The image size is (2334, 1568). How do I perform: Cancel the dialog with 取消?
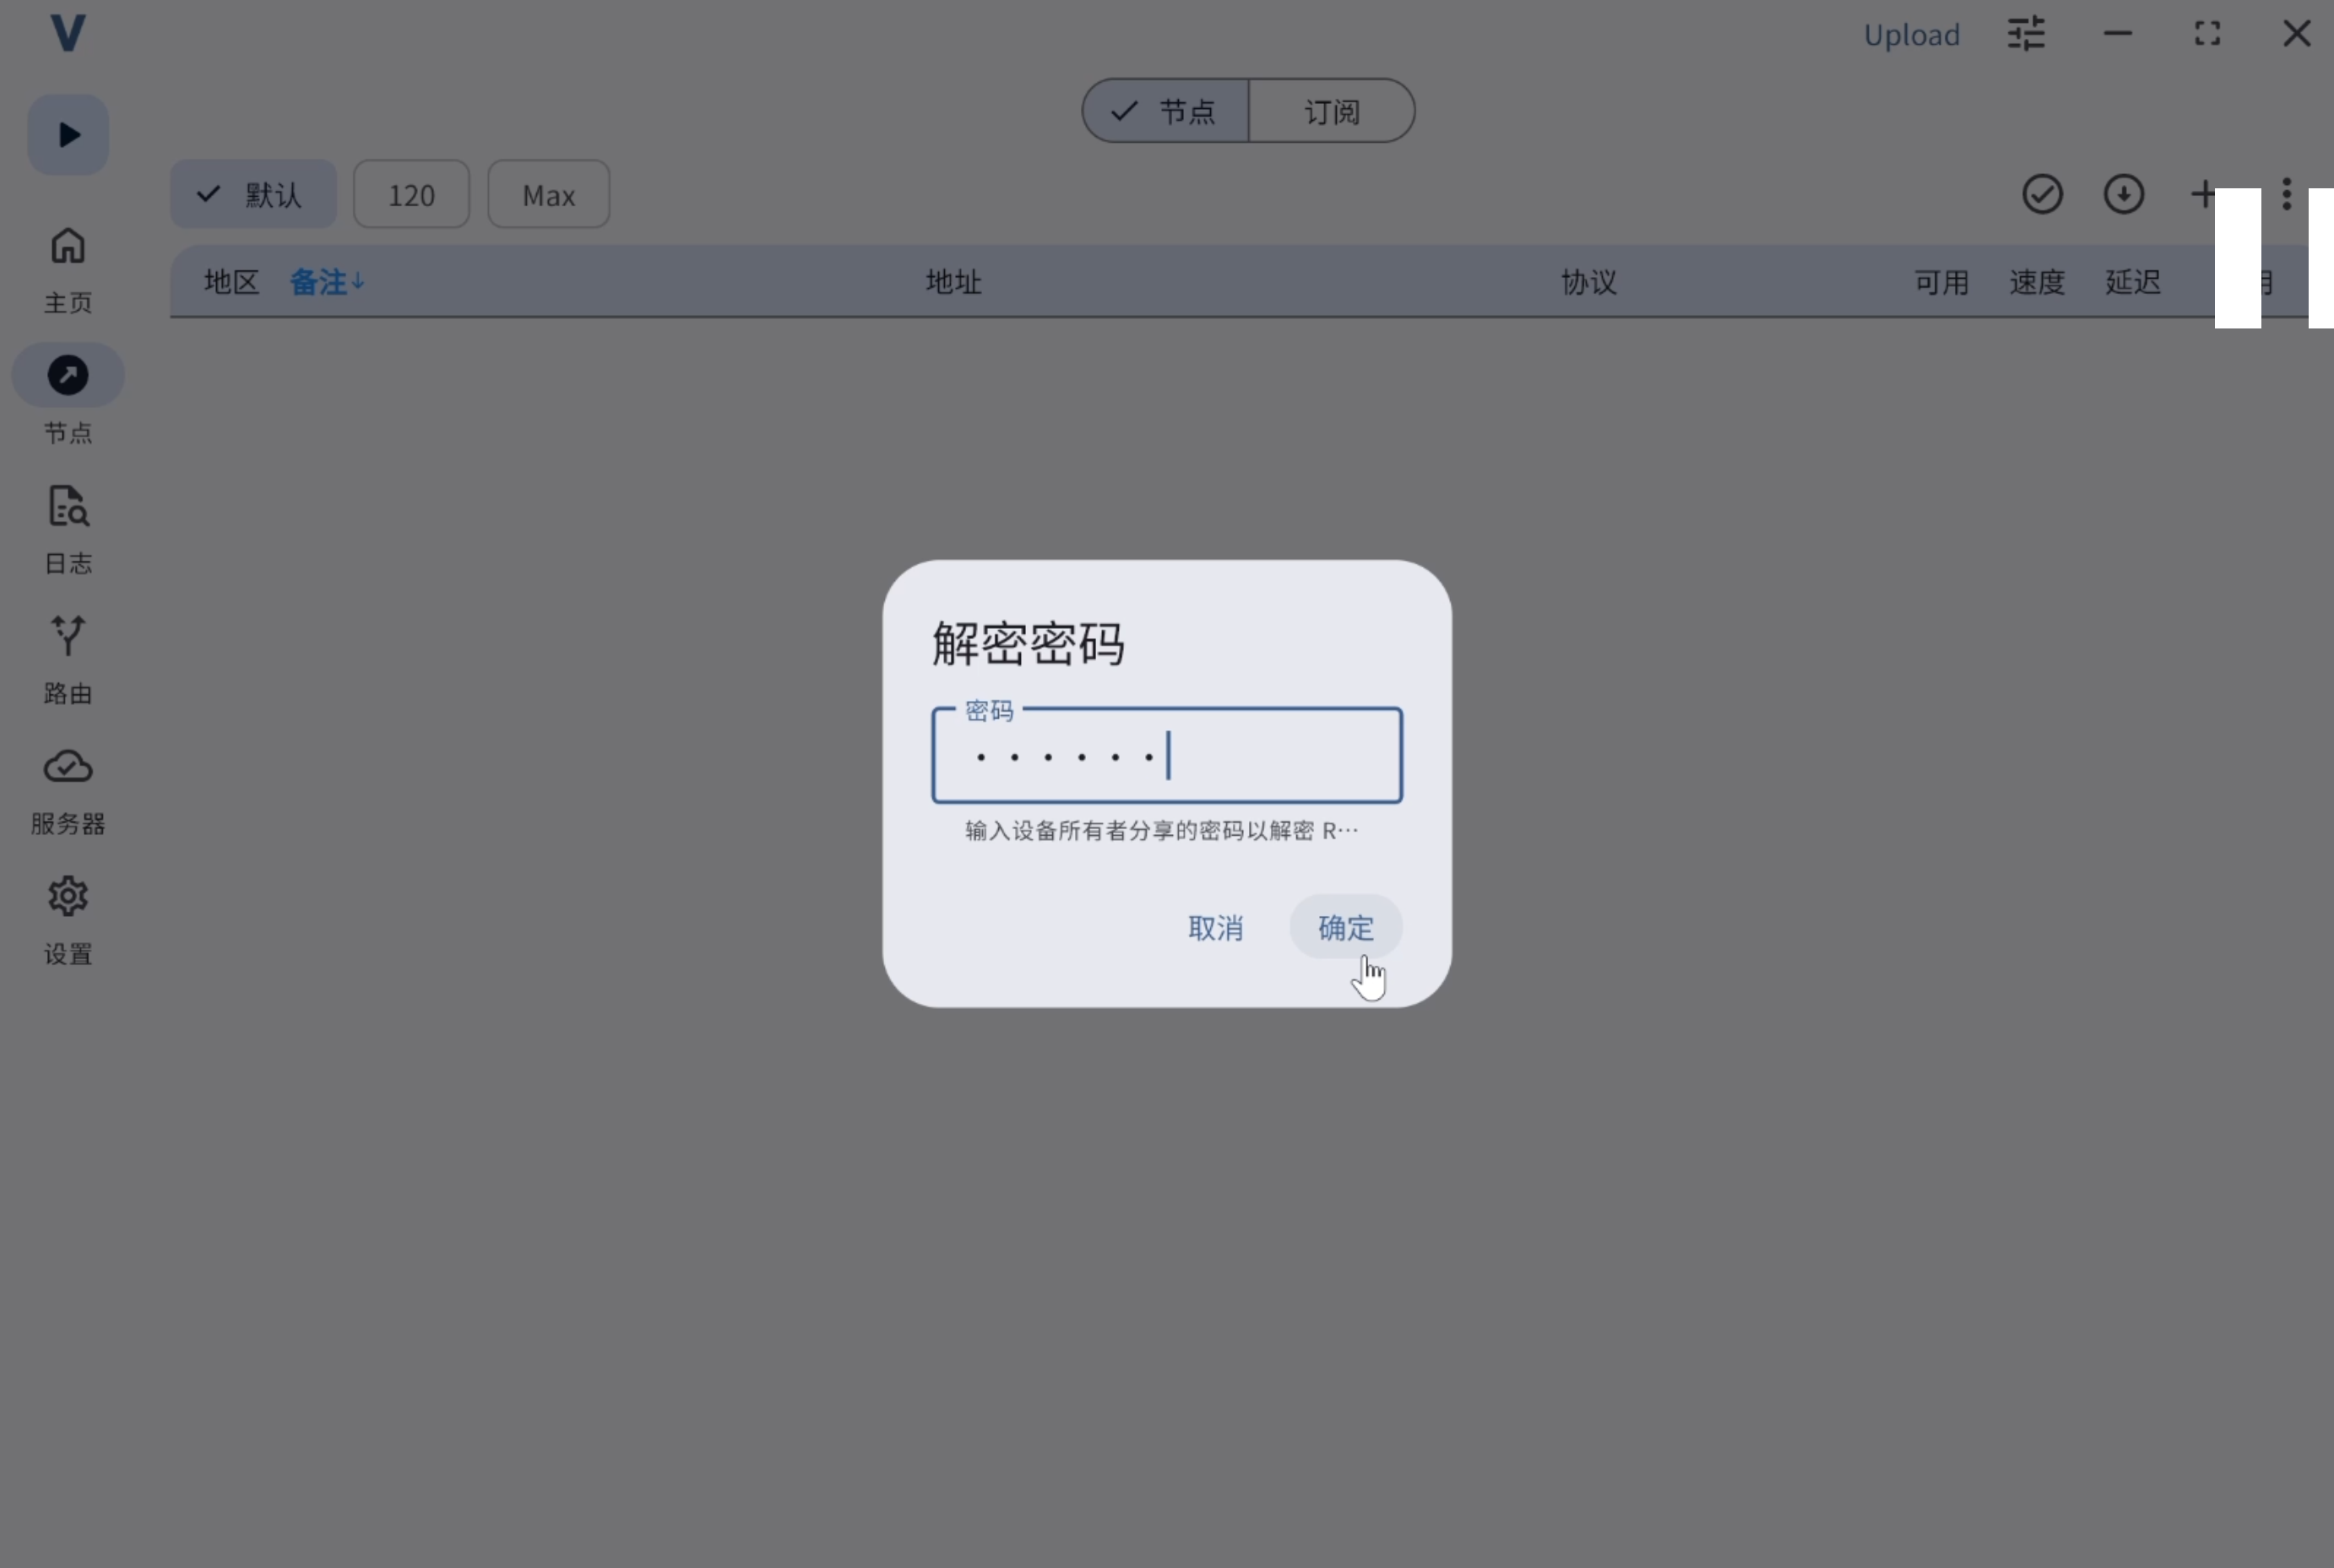1215,927
